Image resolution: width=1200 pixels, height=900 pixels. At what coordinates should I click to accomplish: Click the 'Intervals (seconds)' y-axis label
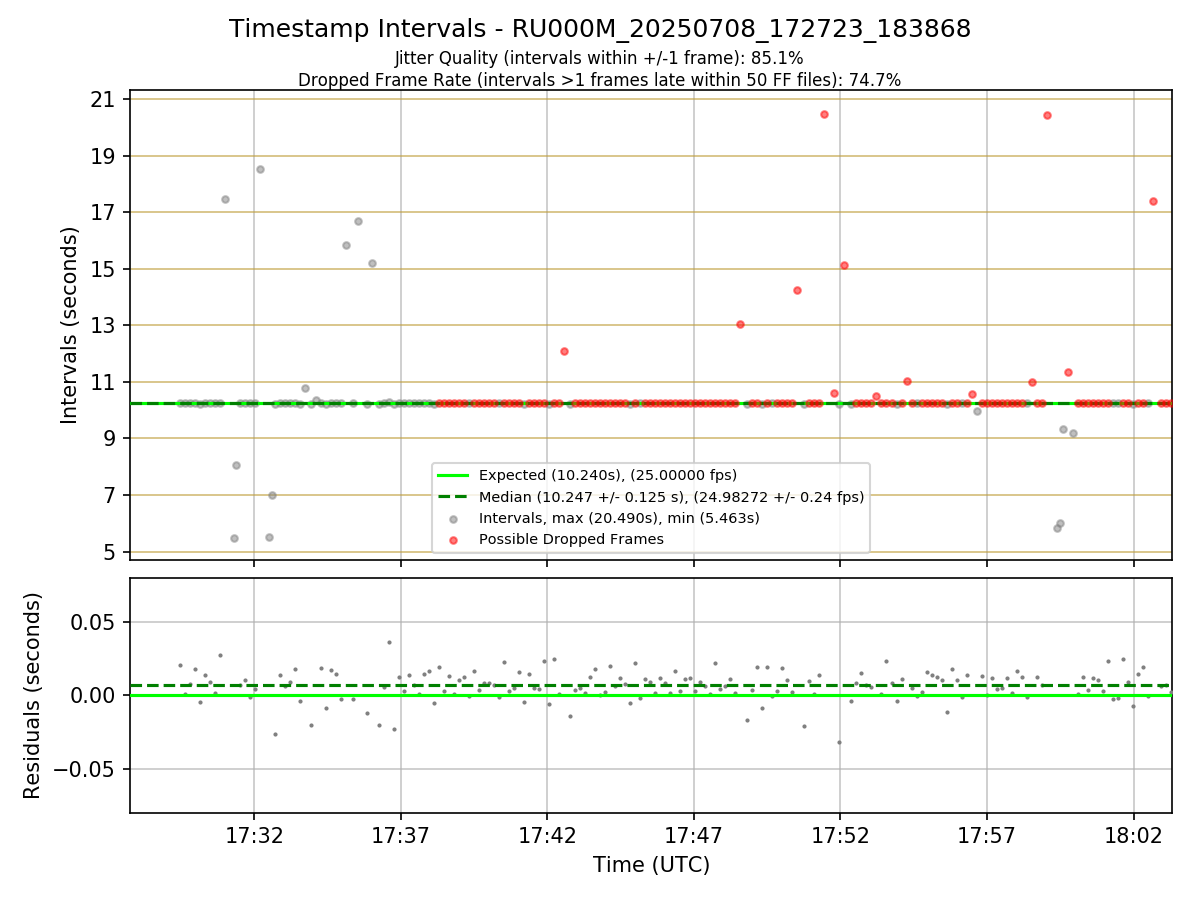(70, 325)
